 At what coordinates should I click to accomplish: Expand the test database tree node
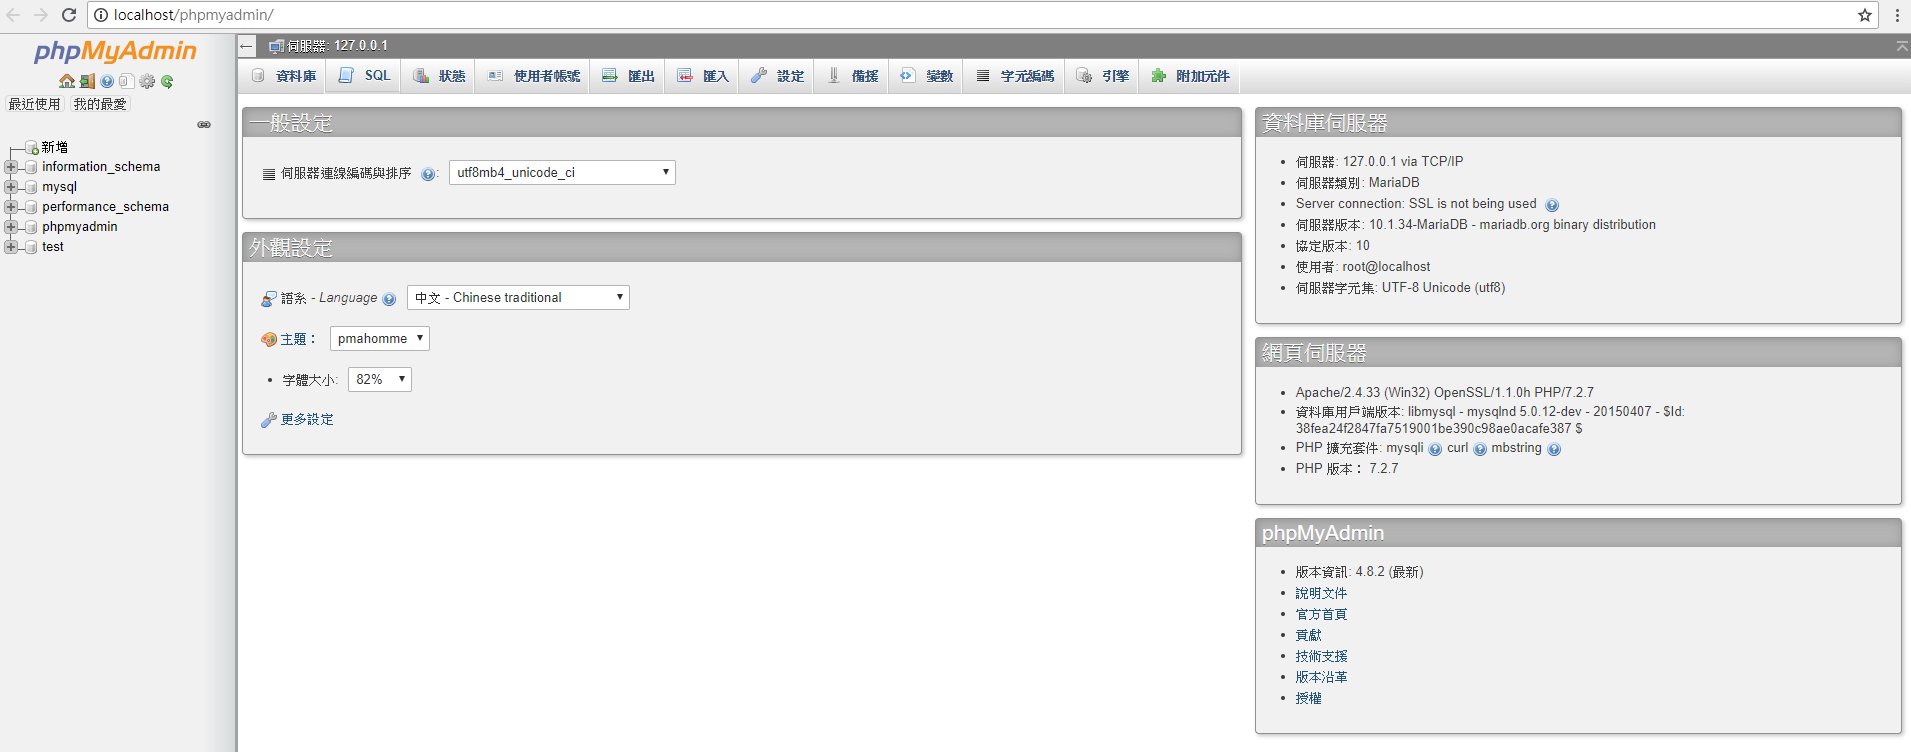coord(11,247)
